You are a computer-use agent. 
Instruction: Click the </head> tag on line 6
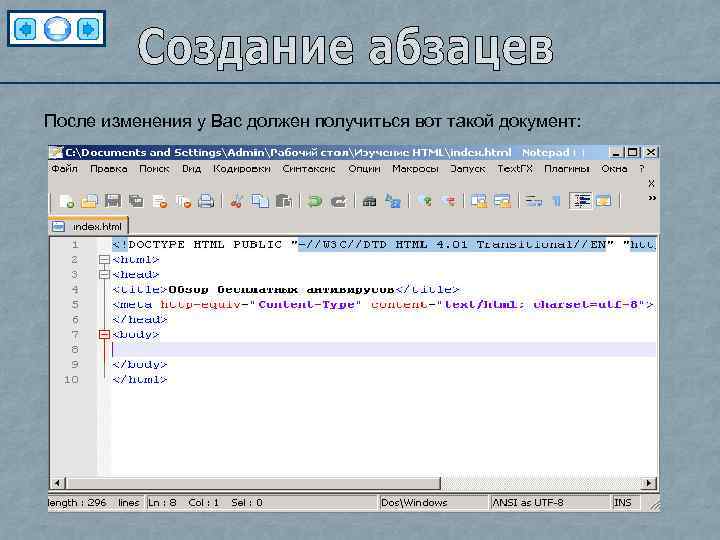140,319
